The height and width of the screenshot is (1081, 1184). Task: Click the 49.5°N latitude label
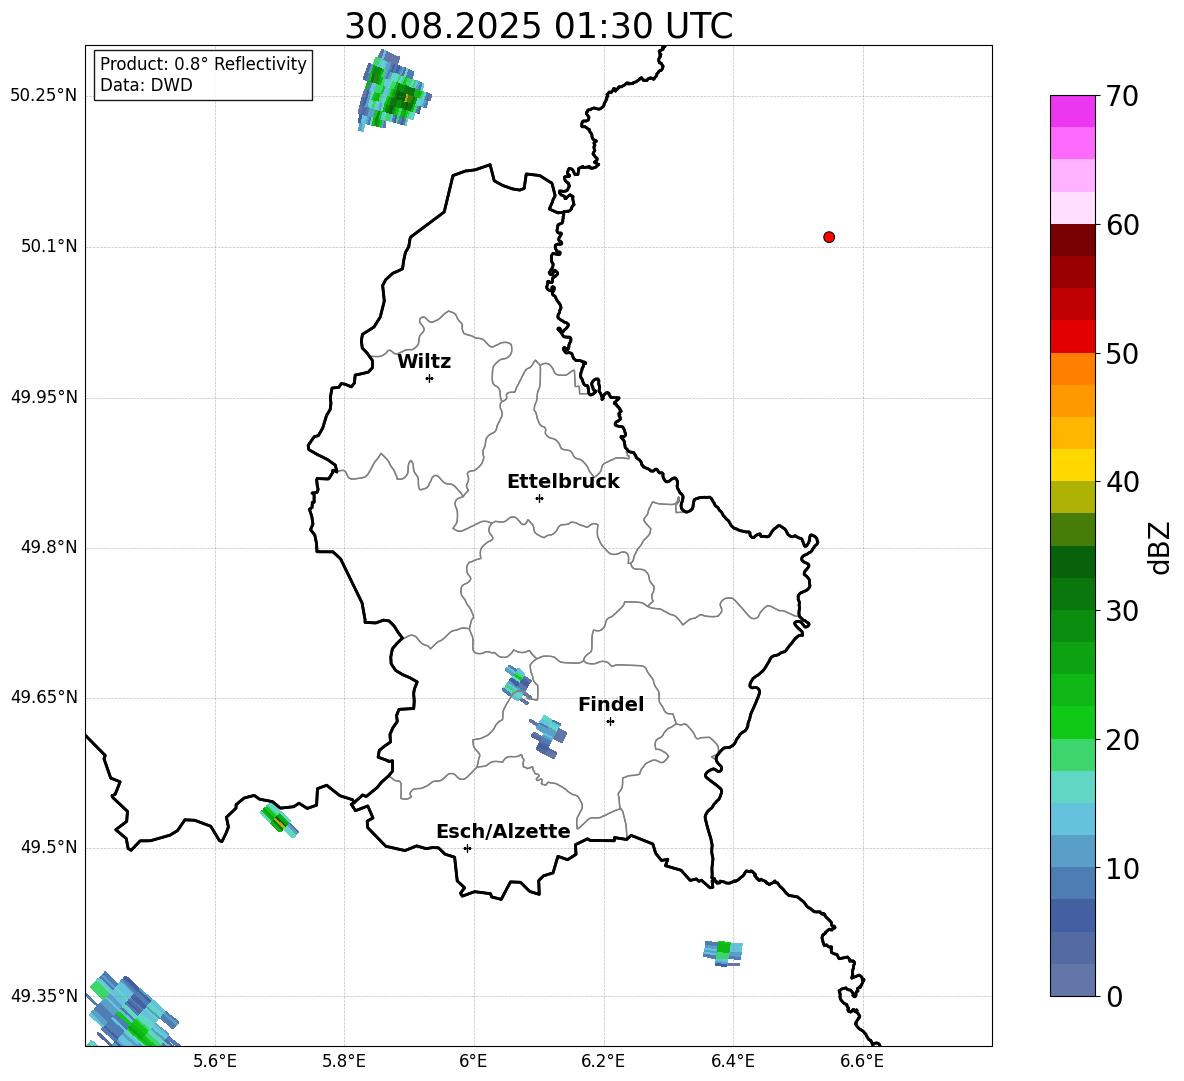(49, 847)
